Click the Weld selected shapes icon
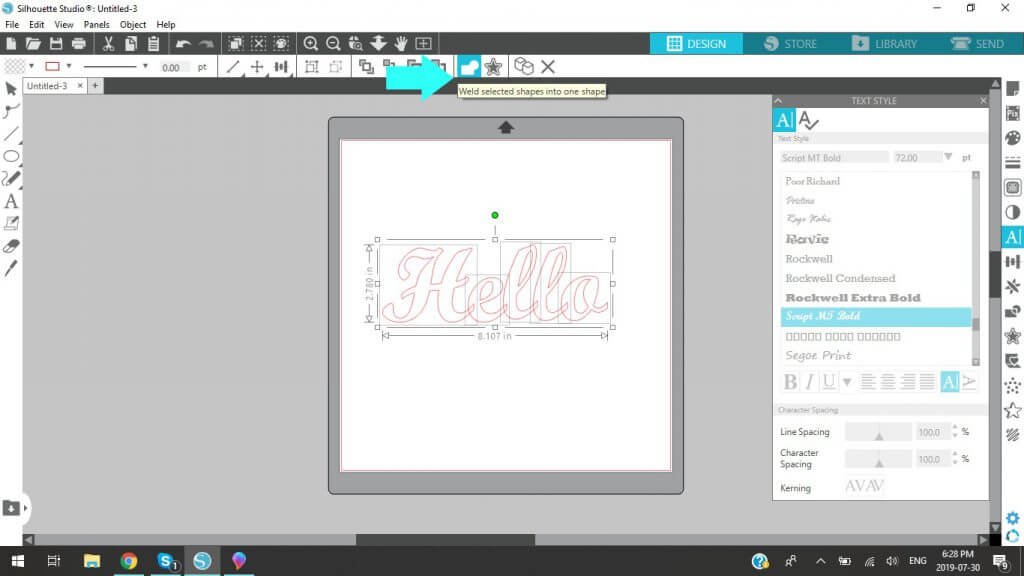The width and height of the screenshot is (1024, 576). (469, 66)
